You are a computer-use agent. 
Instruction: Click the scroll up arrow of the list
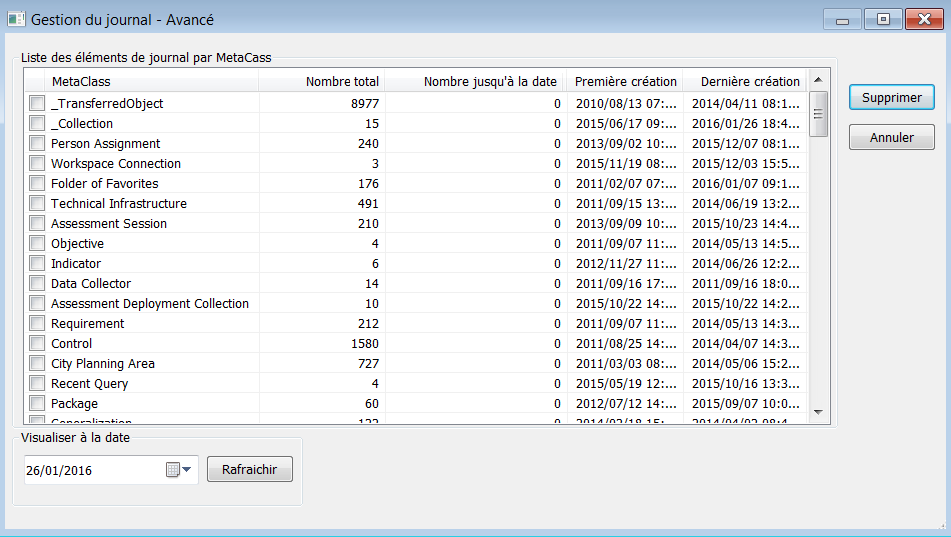click(x=817, y=80)
